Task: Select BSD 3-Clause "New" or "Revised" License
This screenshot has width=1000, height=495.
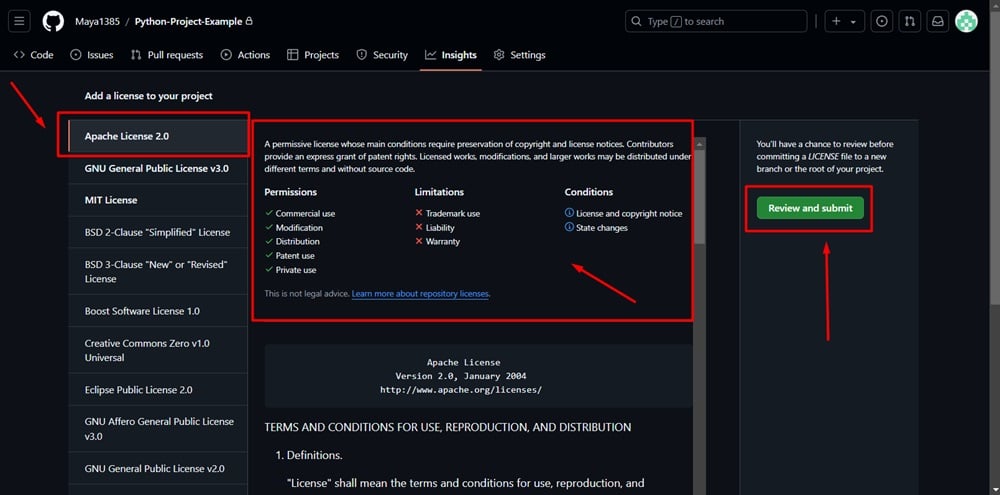Action: (158, 271)
